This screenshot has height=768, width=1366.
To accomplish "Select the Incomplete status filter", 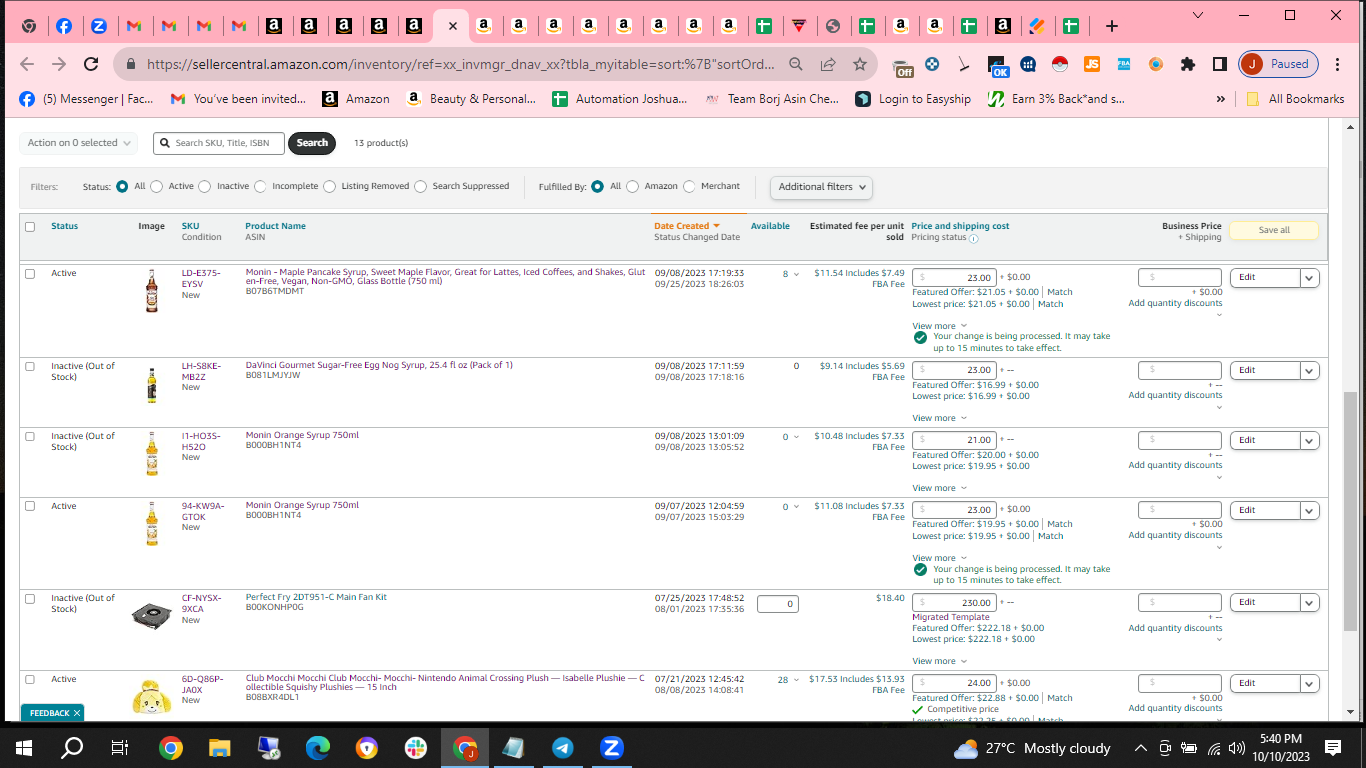I will coord(261,186).
